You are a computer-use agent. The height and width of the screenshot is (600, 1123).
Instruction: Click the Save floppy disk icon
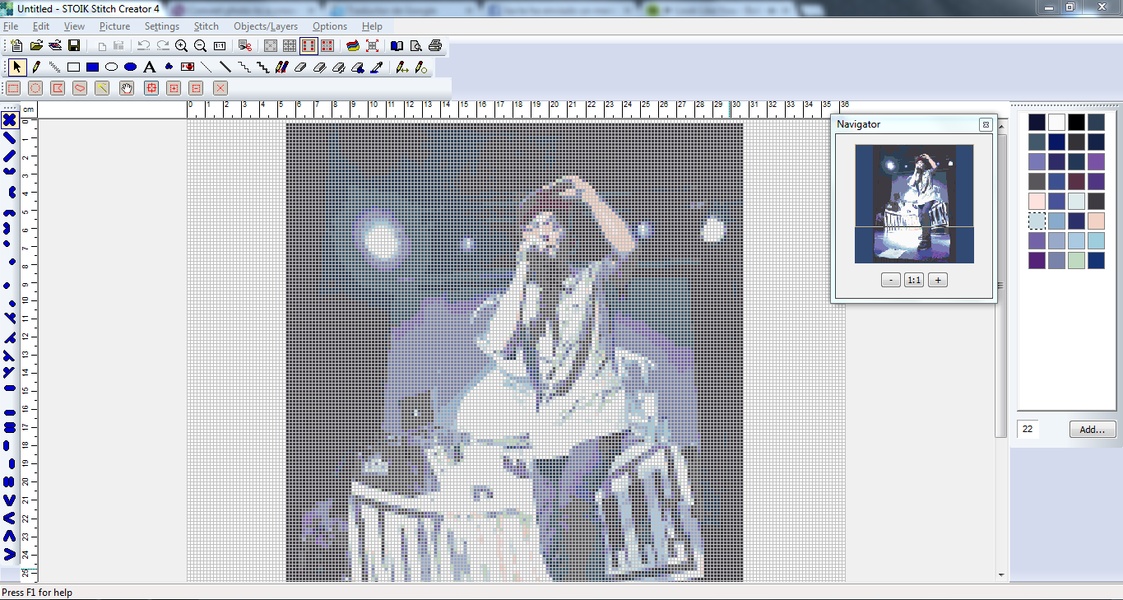pyautogui.click(x=74, y=46)
